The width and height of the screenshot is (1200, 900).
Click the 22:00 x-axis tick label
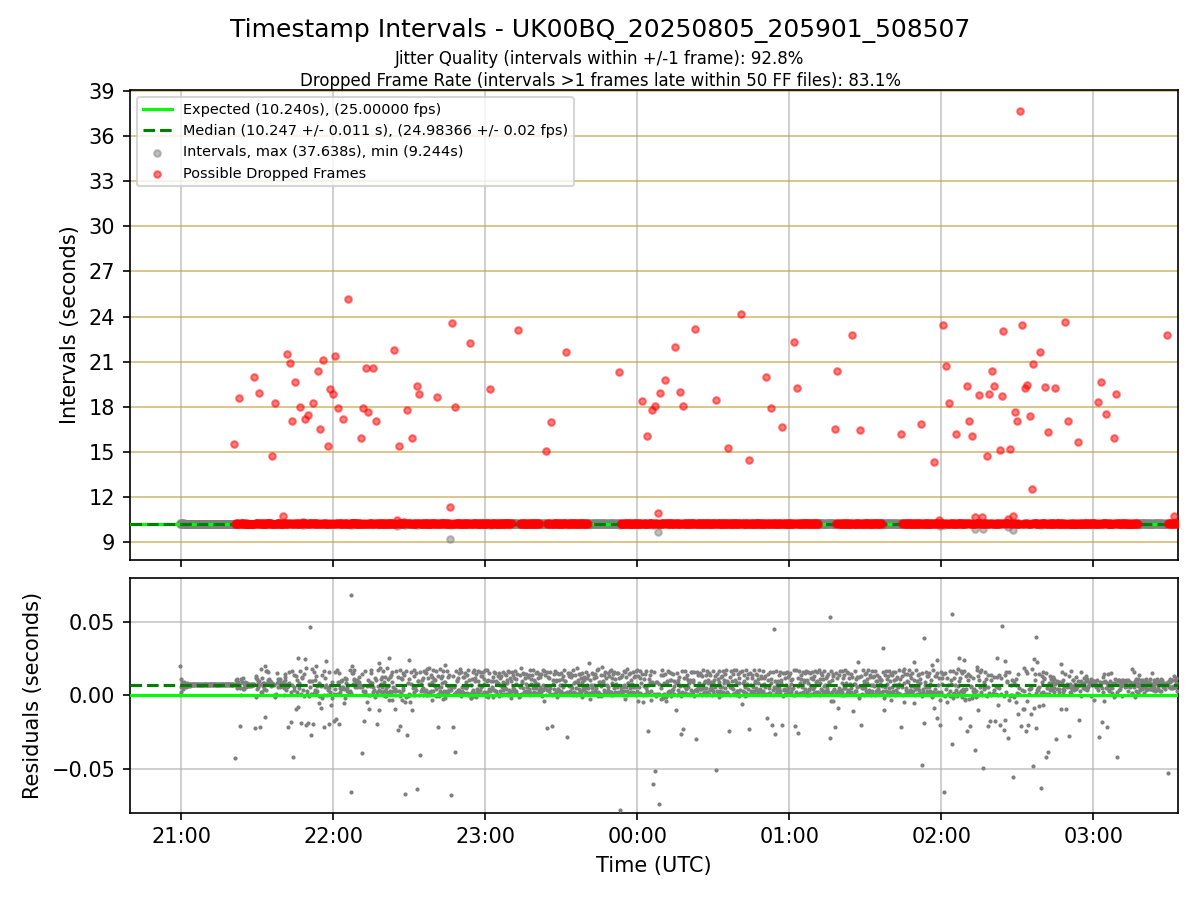tap(333, 835)
